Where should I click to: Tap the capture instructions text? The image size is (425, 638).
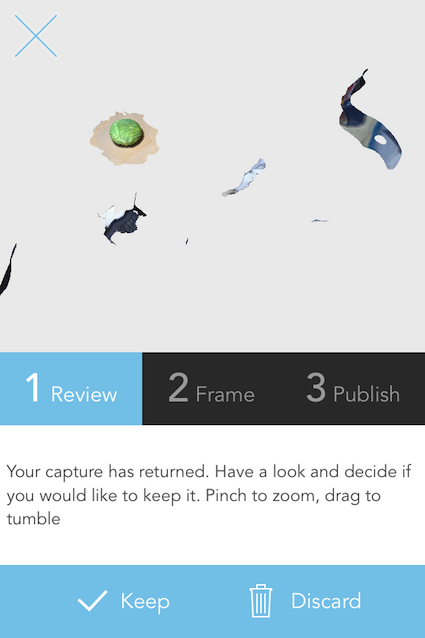tap(209, 495)
